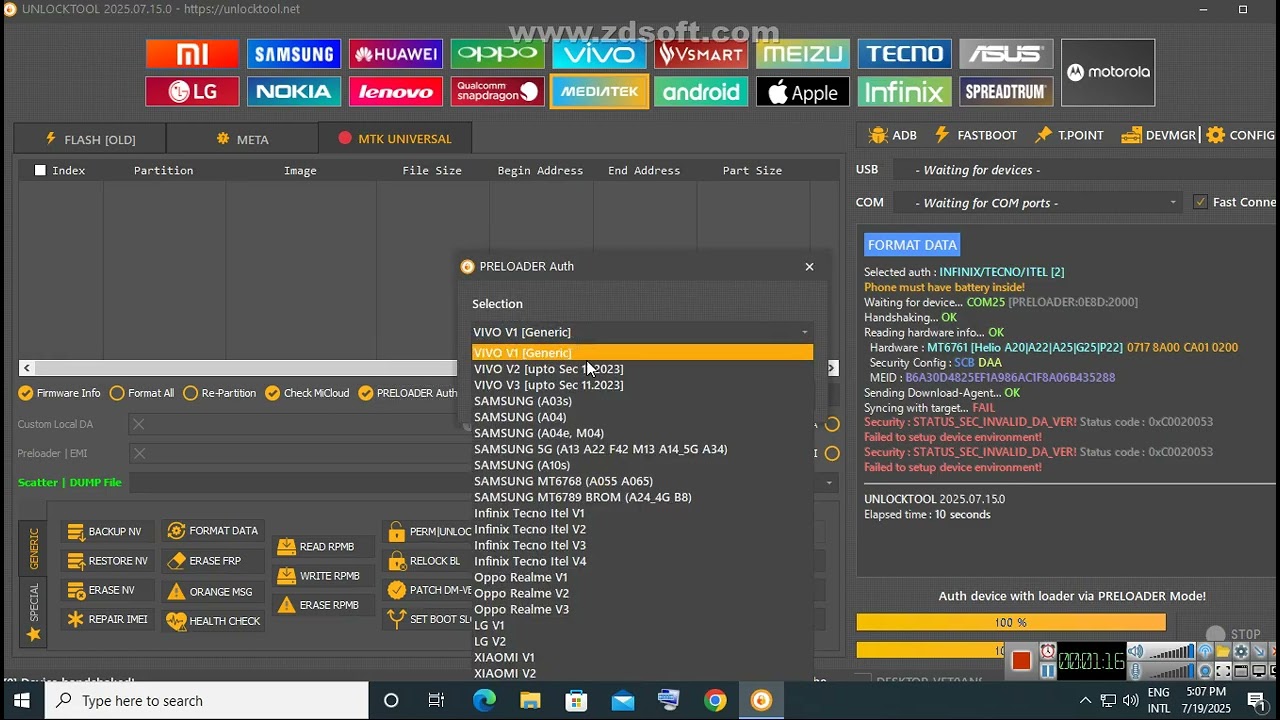The height and width of the screenshot is (720, 1280).
Task: Collapse the PRELOADER Auth selection combo box
Action: [642, 332]
